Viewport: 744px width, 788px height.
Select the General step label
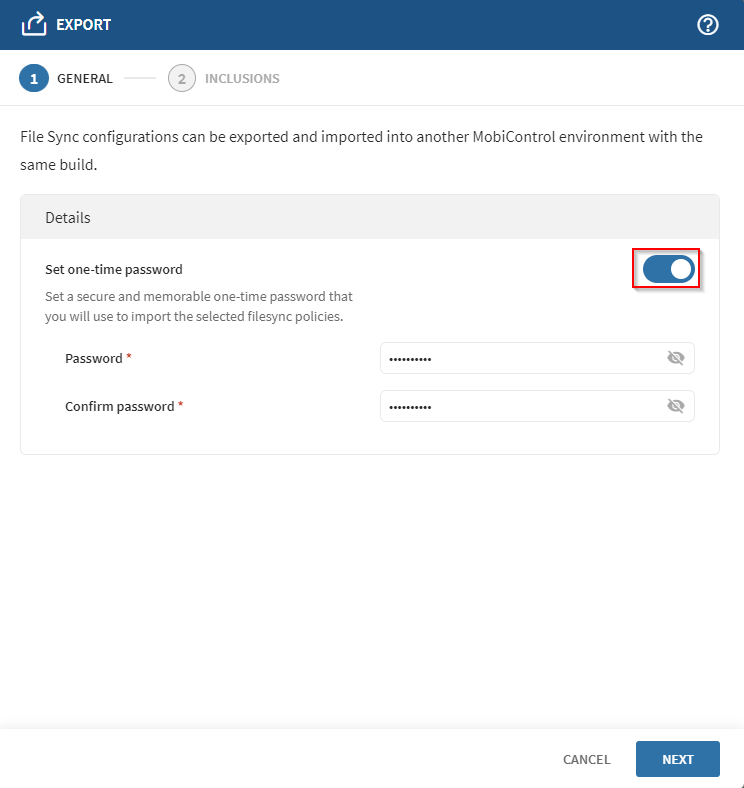tap(85, 78)
